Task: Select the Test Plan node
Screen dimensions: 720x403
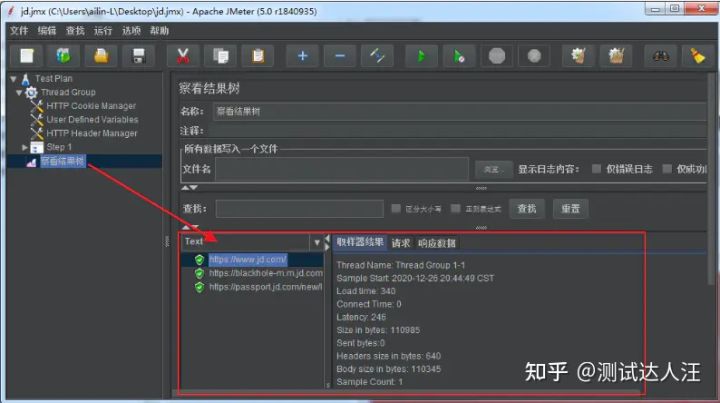Action: click(54, 78)
